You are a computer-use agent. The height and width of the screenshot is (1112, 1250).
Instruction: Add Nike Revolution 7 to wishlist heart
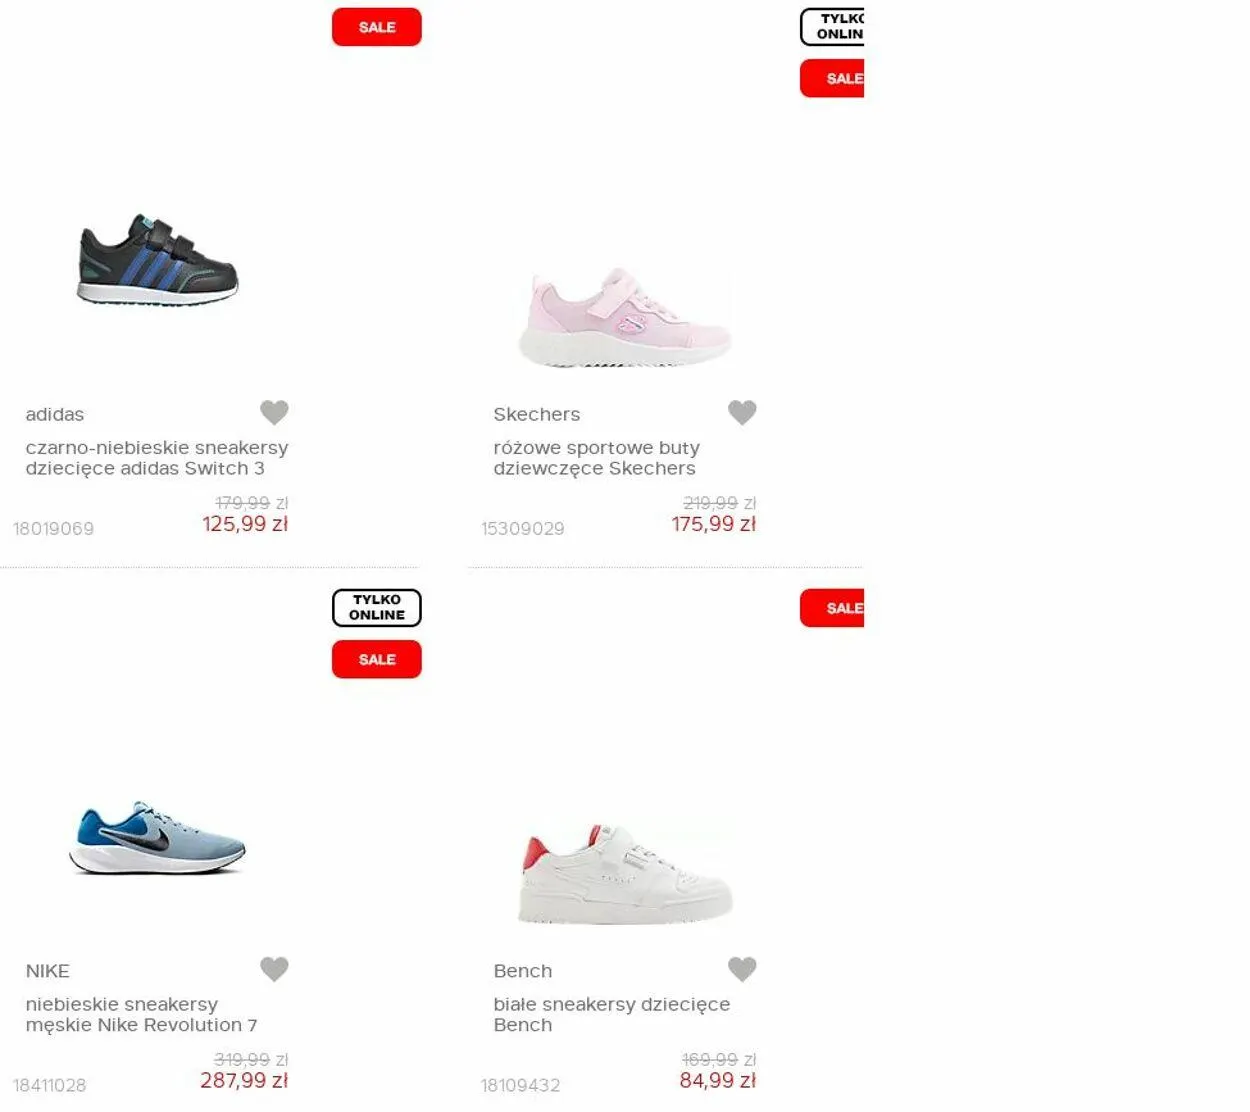click(274, 968)
